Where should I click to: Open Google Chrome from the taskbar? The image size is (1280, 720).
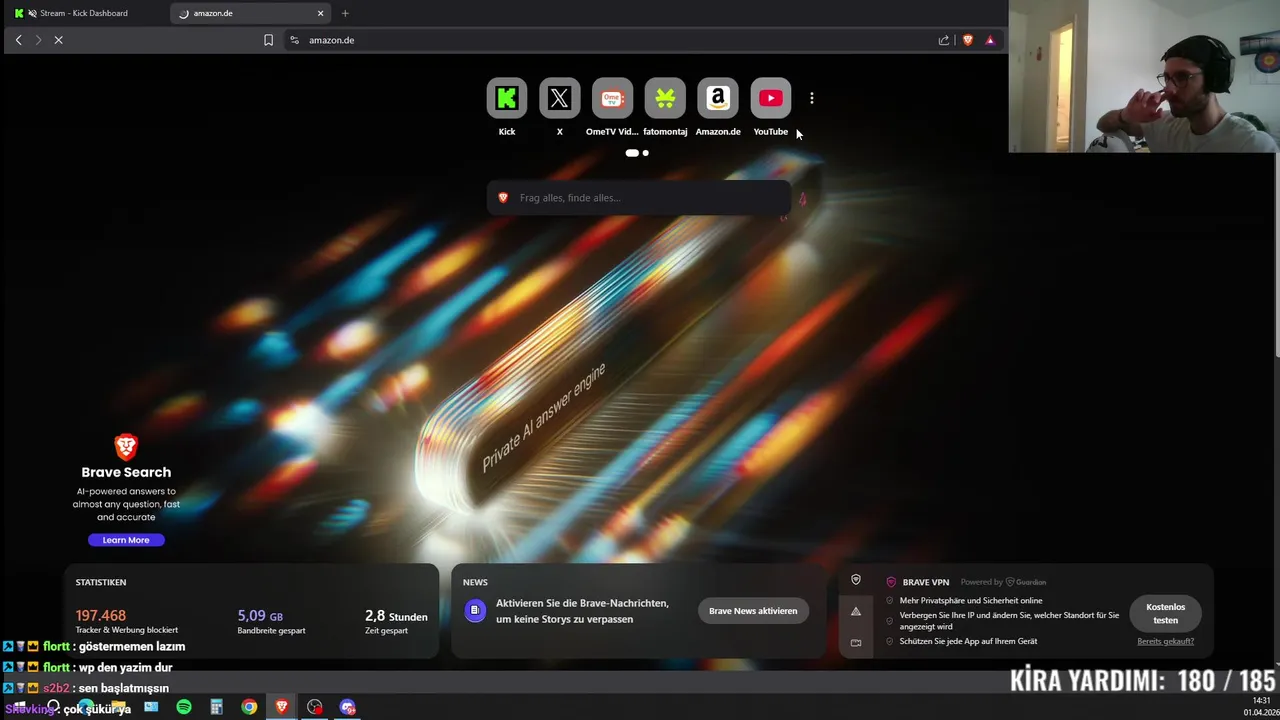249,707
